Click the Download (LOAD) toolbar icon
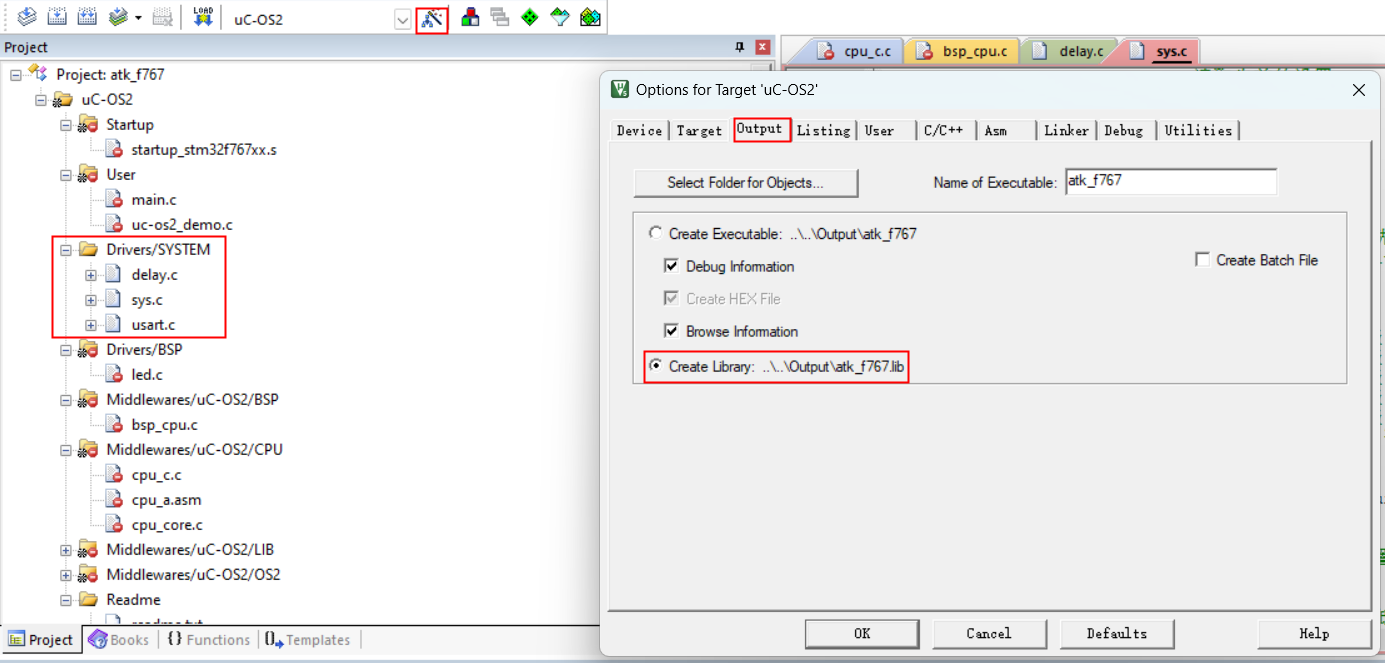 [203, 17]
